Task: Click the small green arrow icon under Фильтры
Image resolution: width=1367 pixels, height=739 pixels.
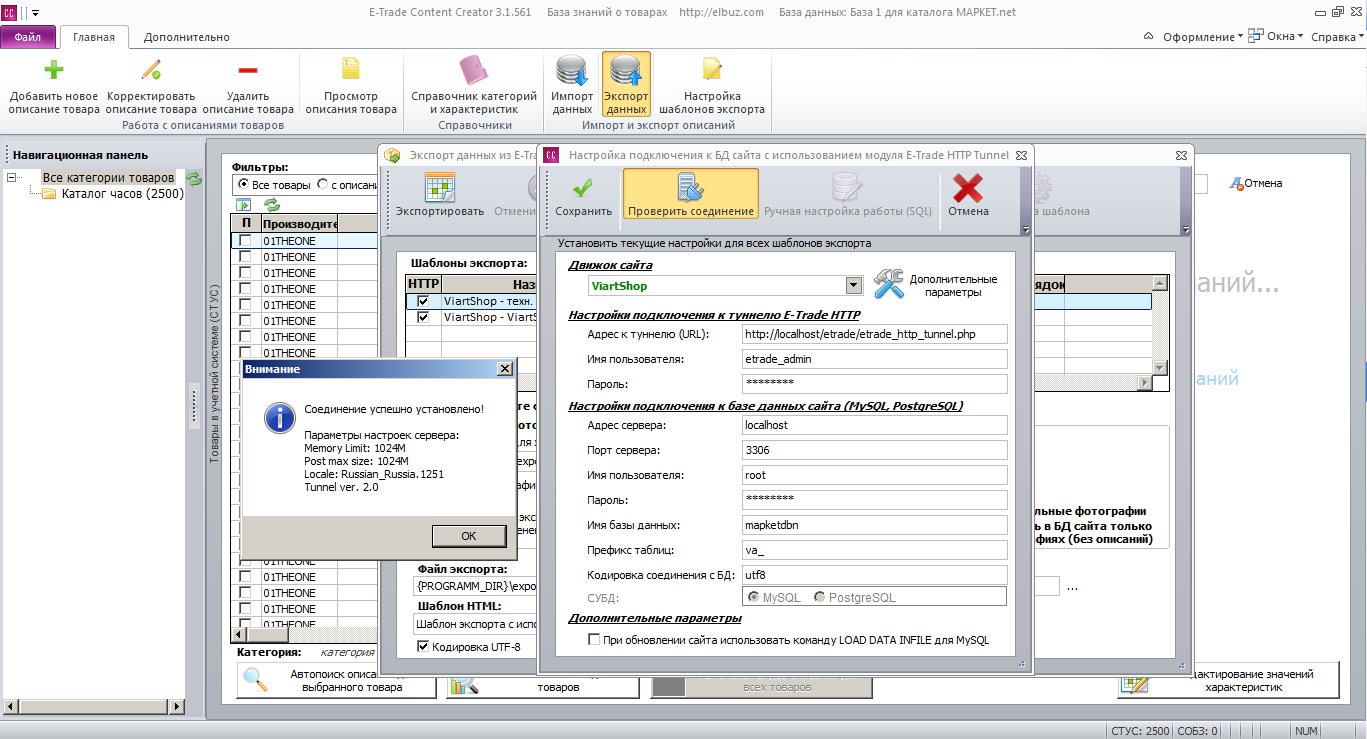Action: click(243, 204)
